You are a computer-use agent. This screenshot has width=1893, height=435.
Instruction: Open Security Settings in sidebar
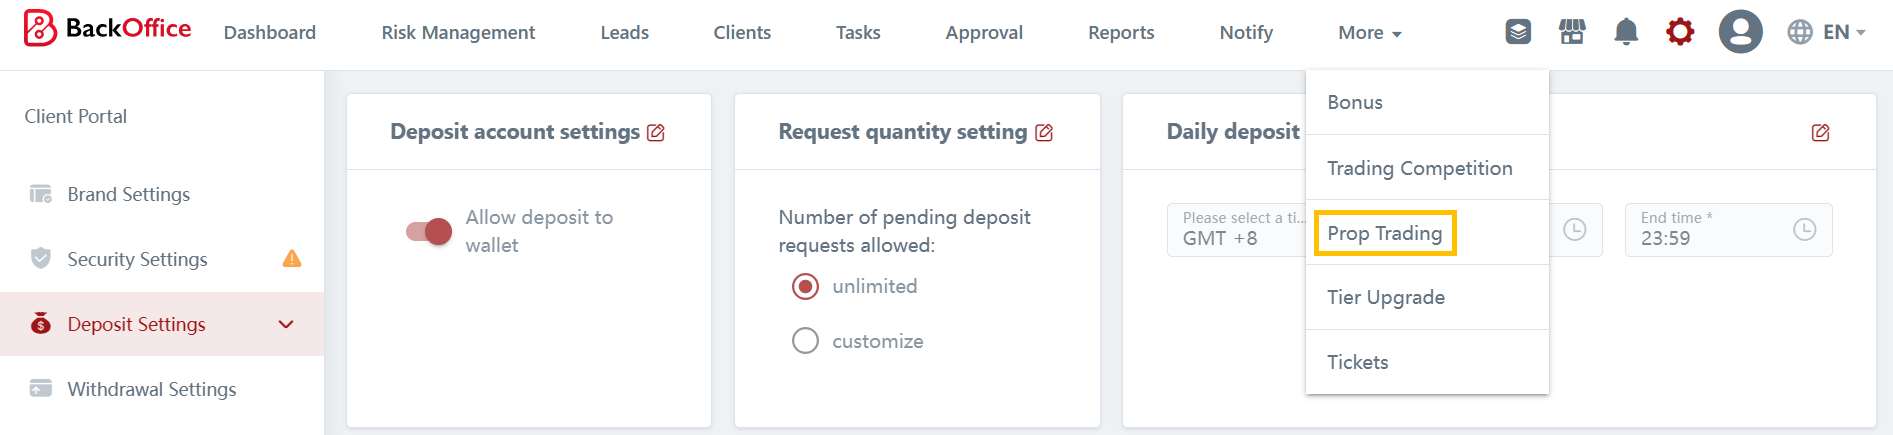tap(137, 259)
